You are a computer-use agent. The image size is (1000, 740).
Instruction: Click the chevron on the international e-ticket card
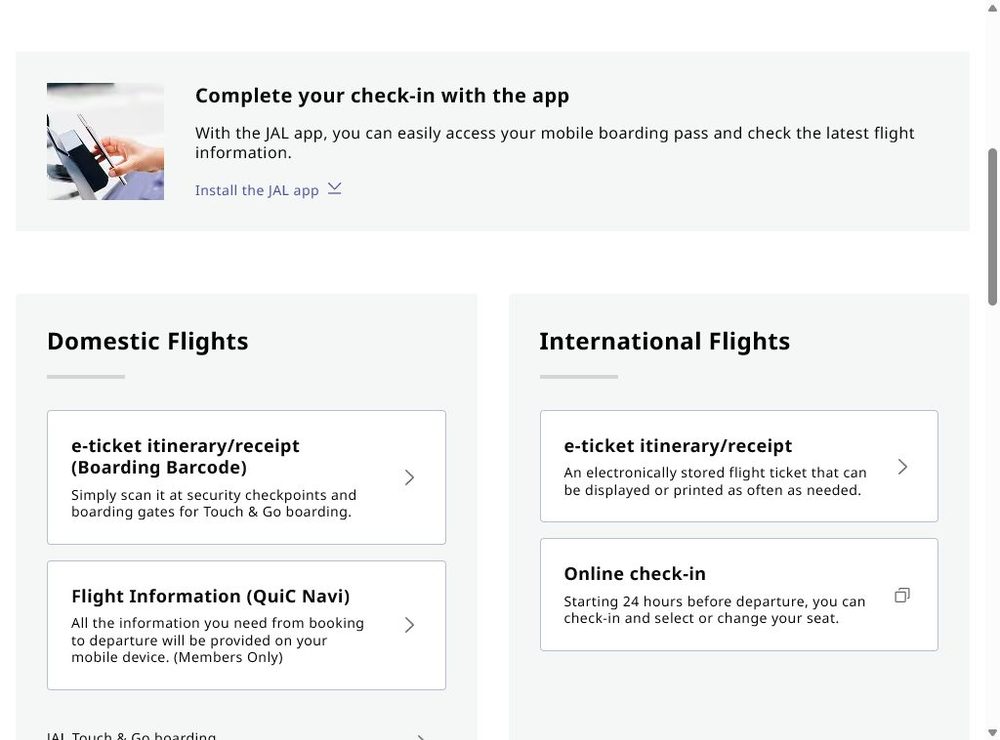902,466
